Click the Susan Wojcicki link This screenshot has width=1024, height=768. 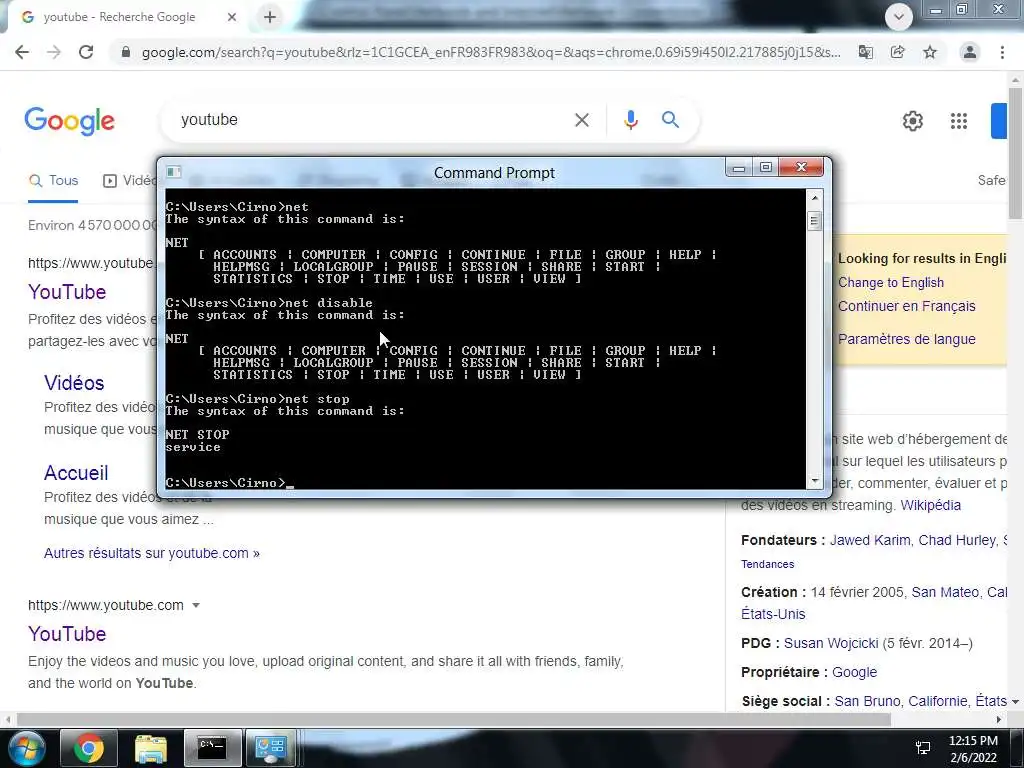831,643
